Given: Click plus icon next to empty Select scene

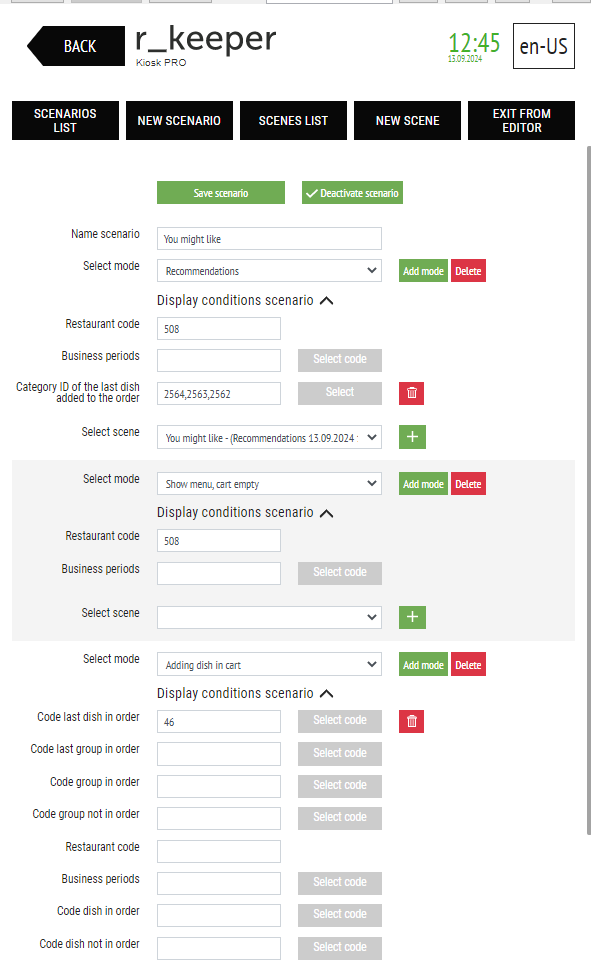Looking at the screenshot, I should coord(412,617).
